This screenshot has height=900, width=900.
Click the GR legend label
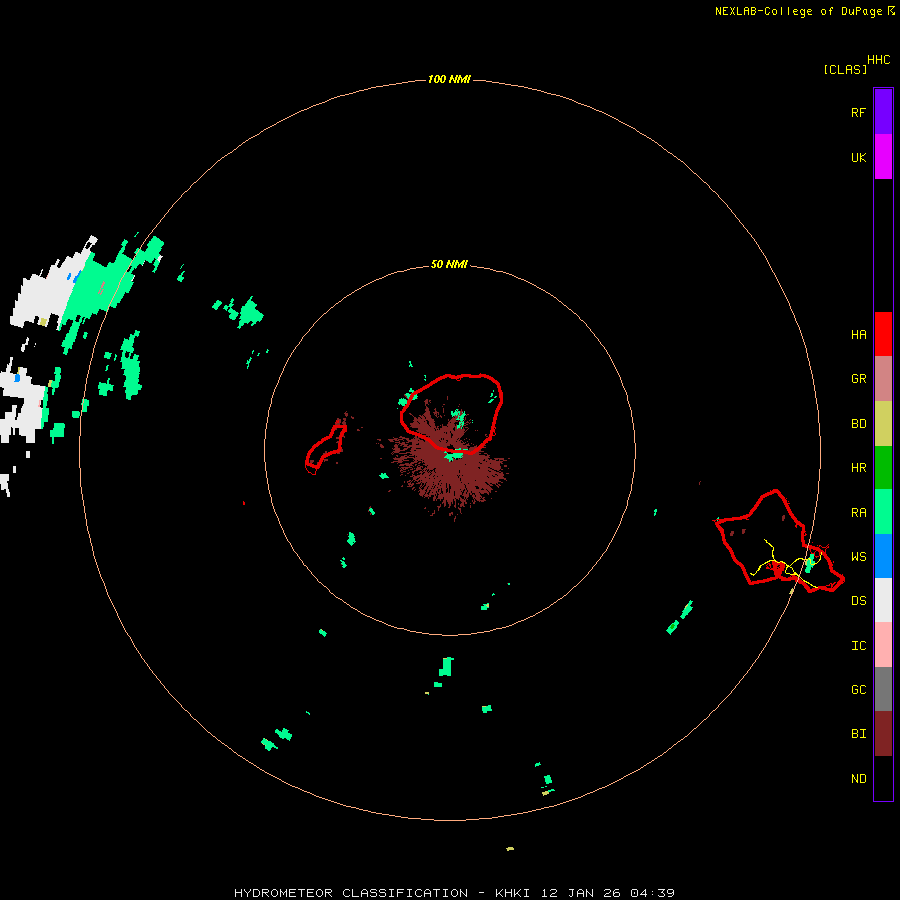tap(858, 379)
